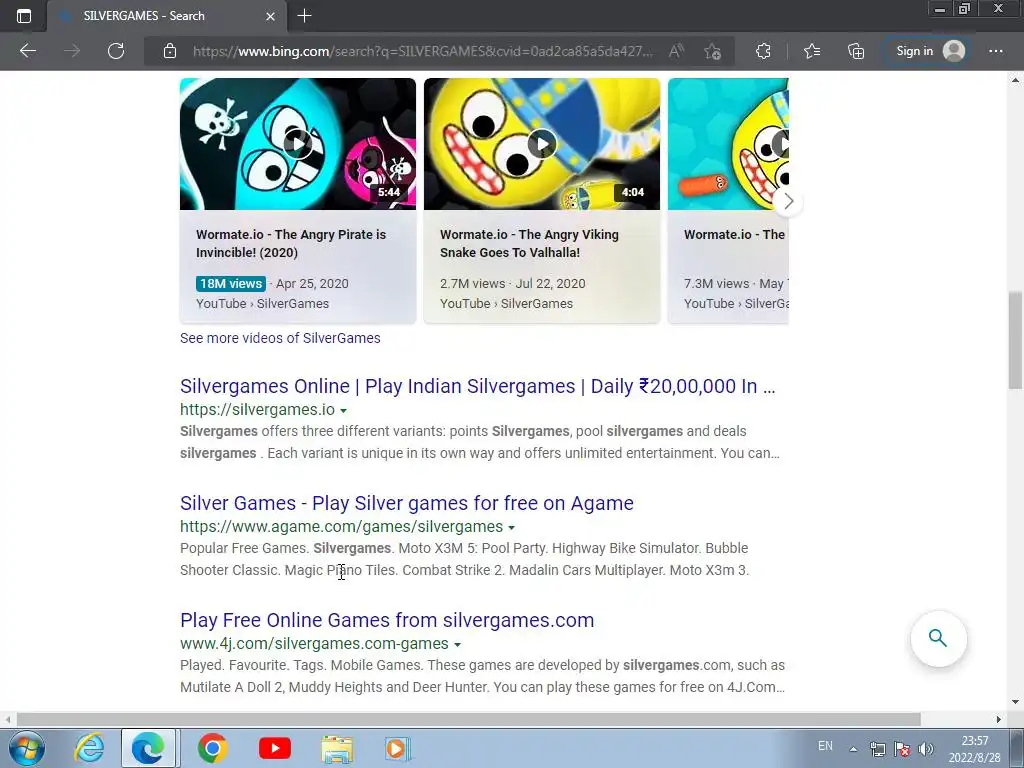Open the network status tray icon

(878, 748)
